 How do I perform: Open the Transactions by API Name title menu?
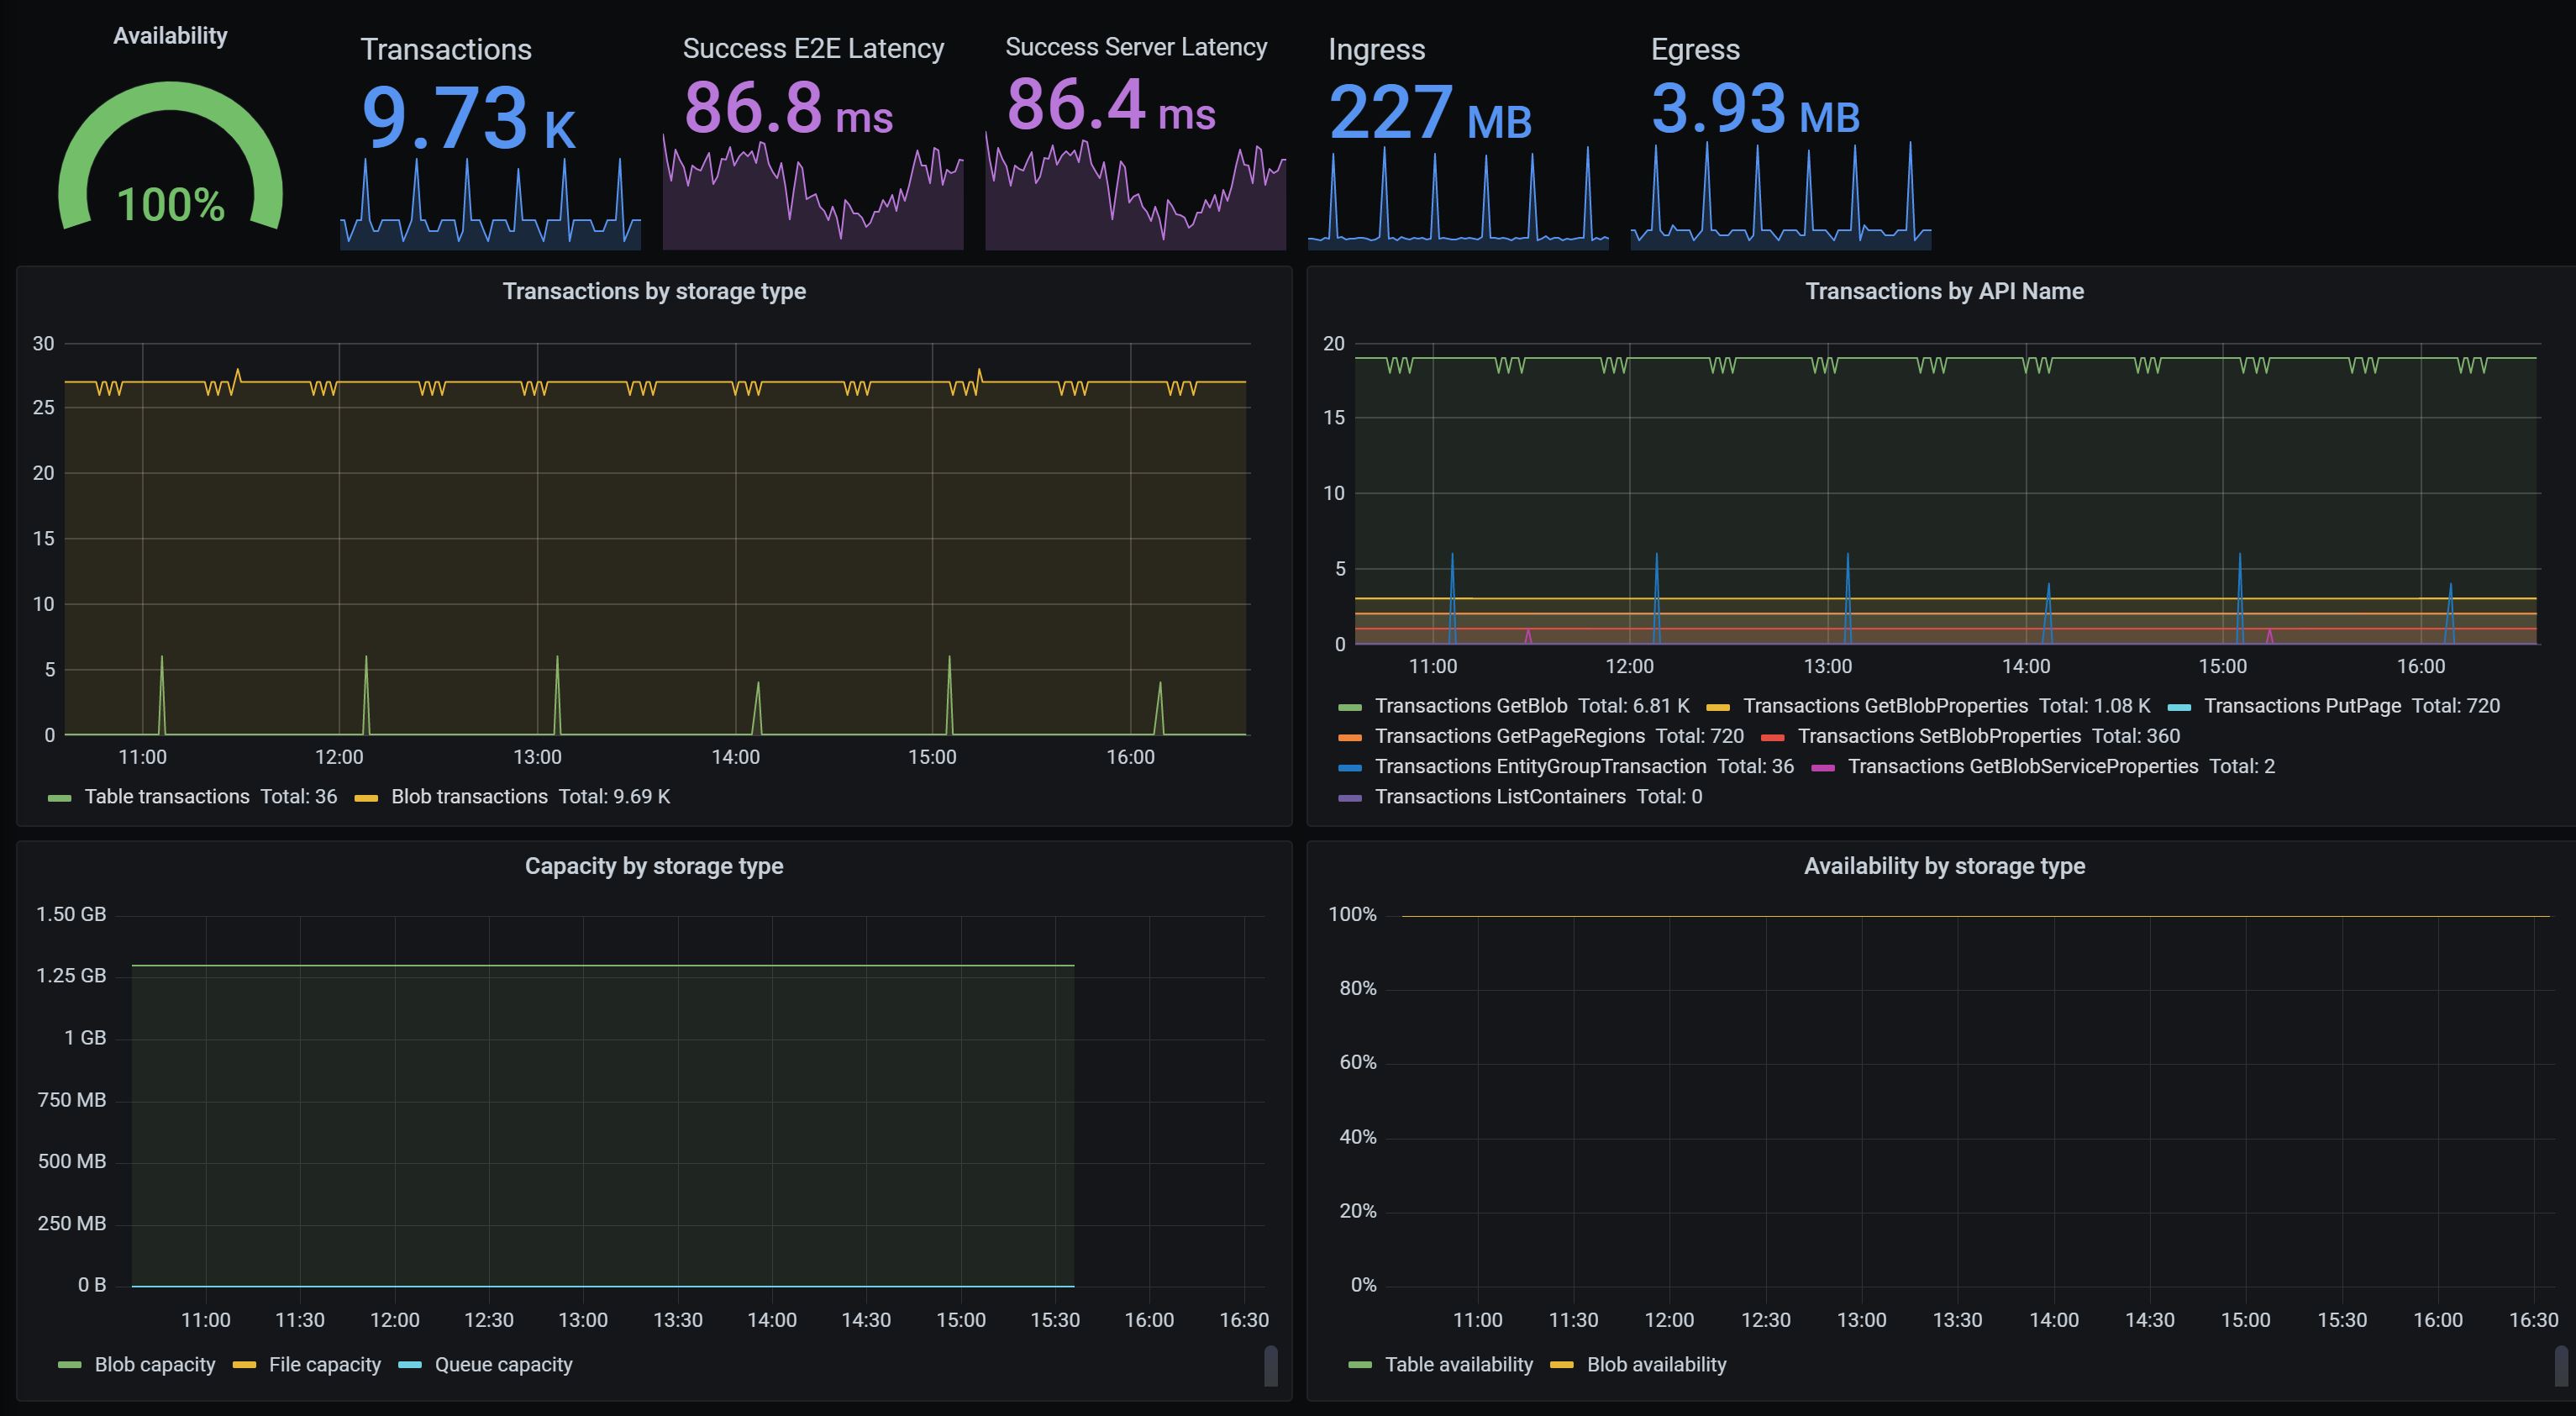coord(1944,291)
